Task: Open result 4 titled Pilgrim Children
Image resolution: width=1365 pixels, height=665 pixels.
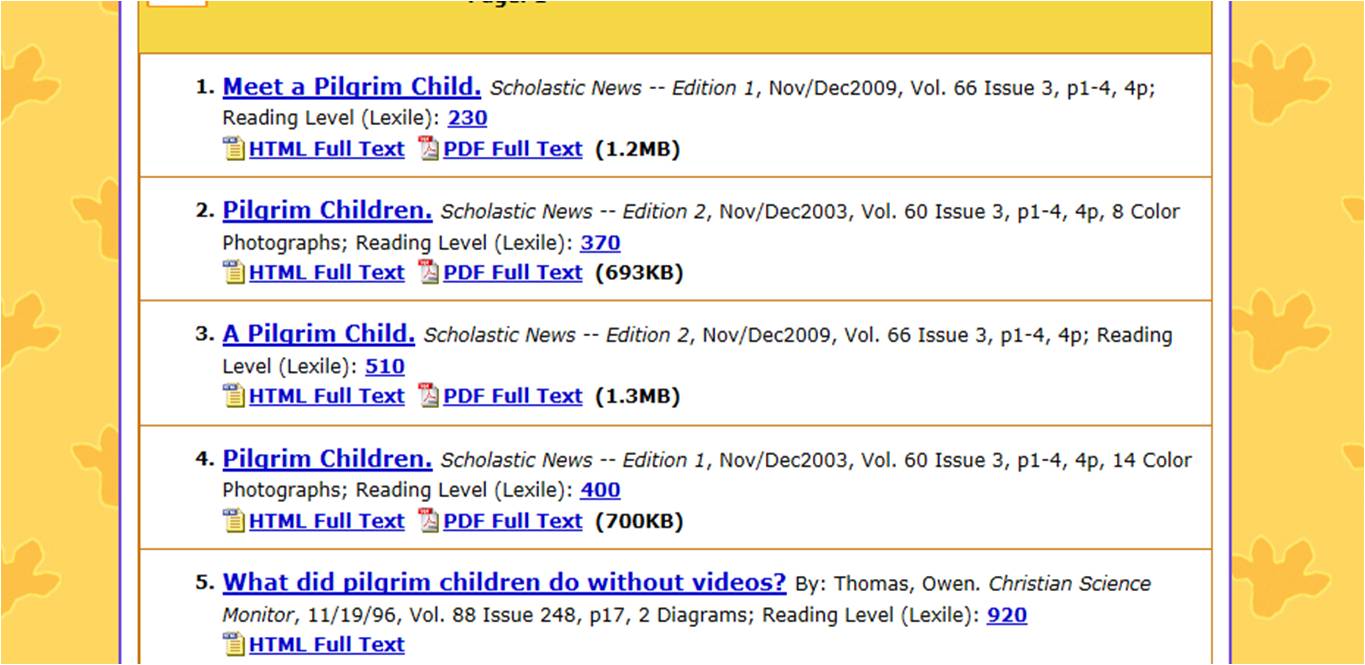Action: coord(327,459)
